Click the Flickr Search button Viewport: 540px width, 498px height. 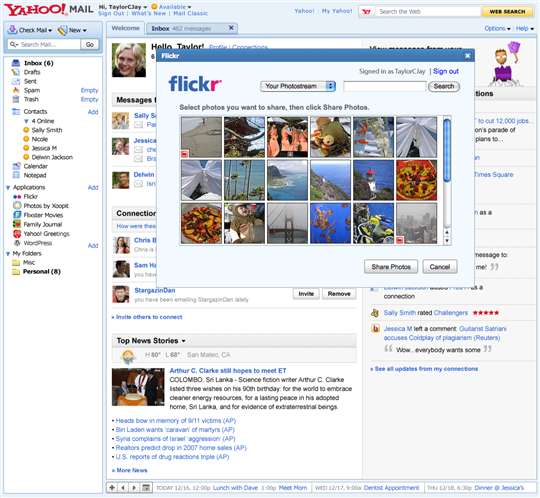point(444,86)
